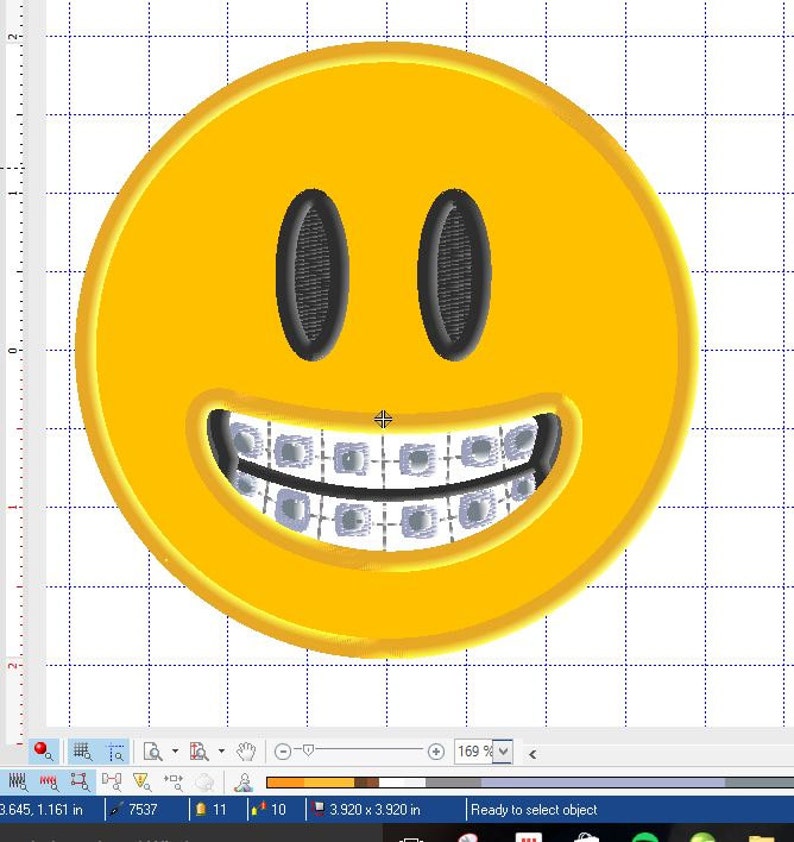Open dropdown arrow beside Zoom magnifier tool
This screenshot has width=794, height=842.
(x=175, y=751)
